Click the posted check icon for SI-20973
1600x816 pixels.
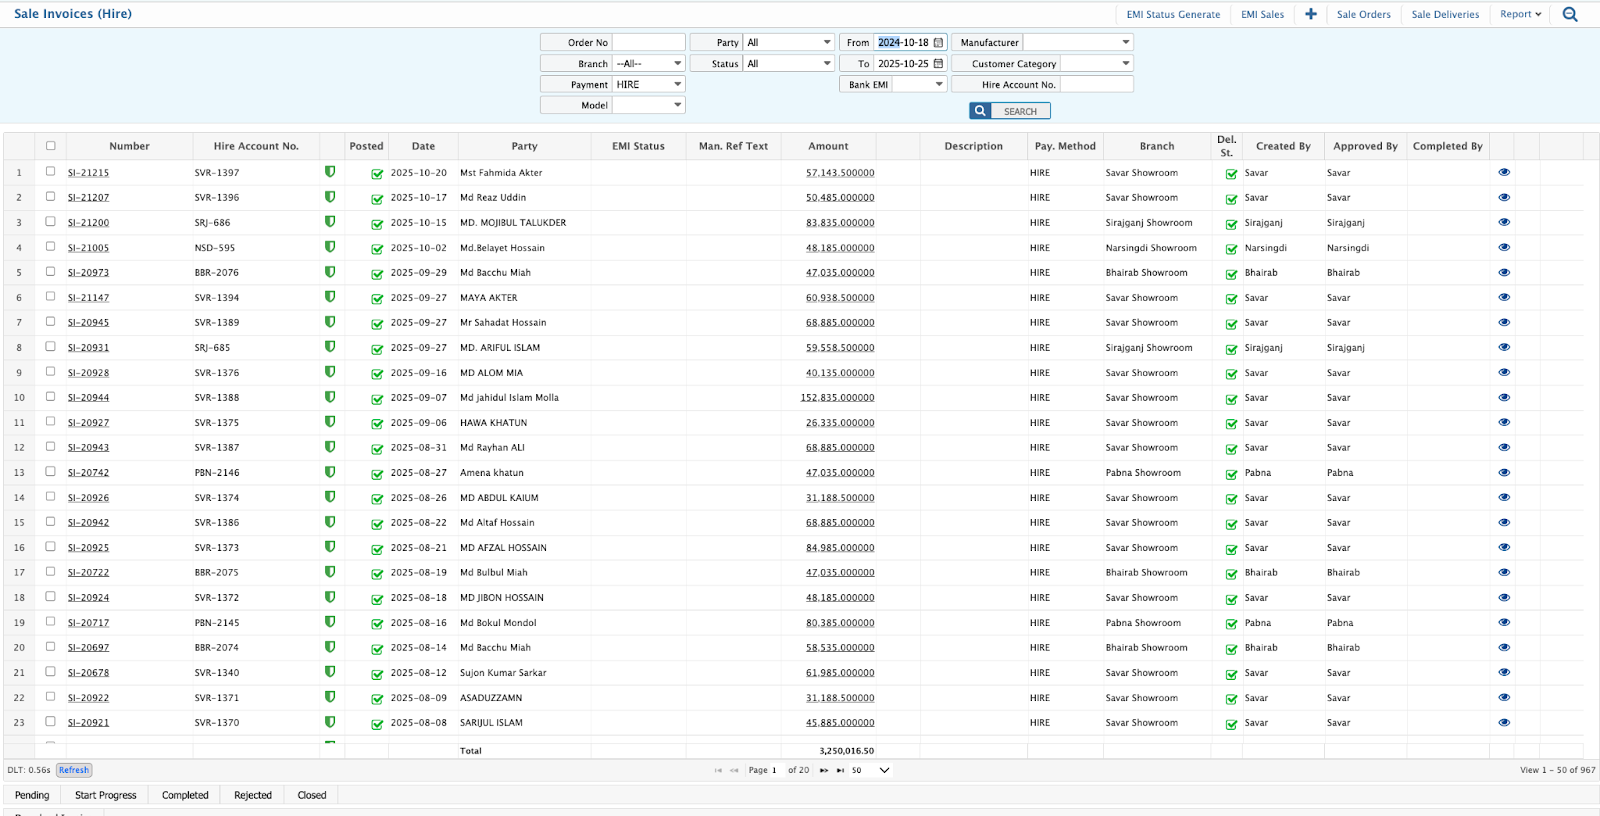(377, 274)
